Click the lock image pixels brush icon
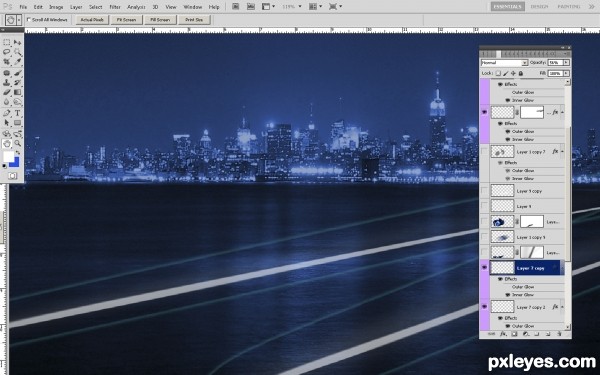The image size is (600, 375). tap(506, 73)
